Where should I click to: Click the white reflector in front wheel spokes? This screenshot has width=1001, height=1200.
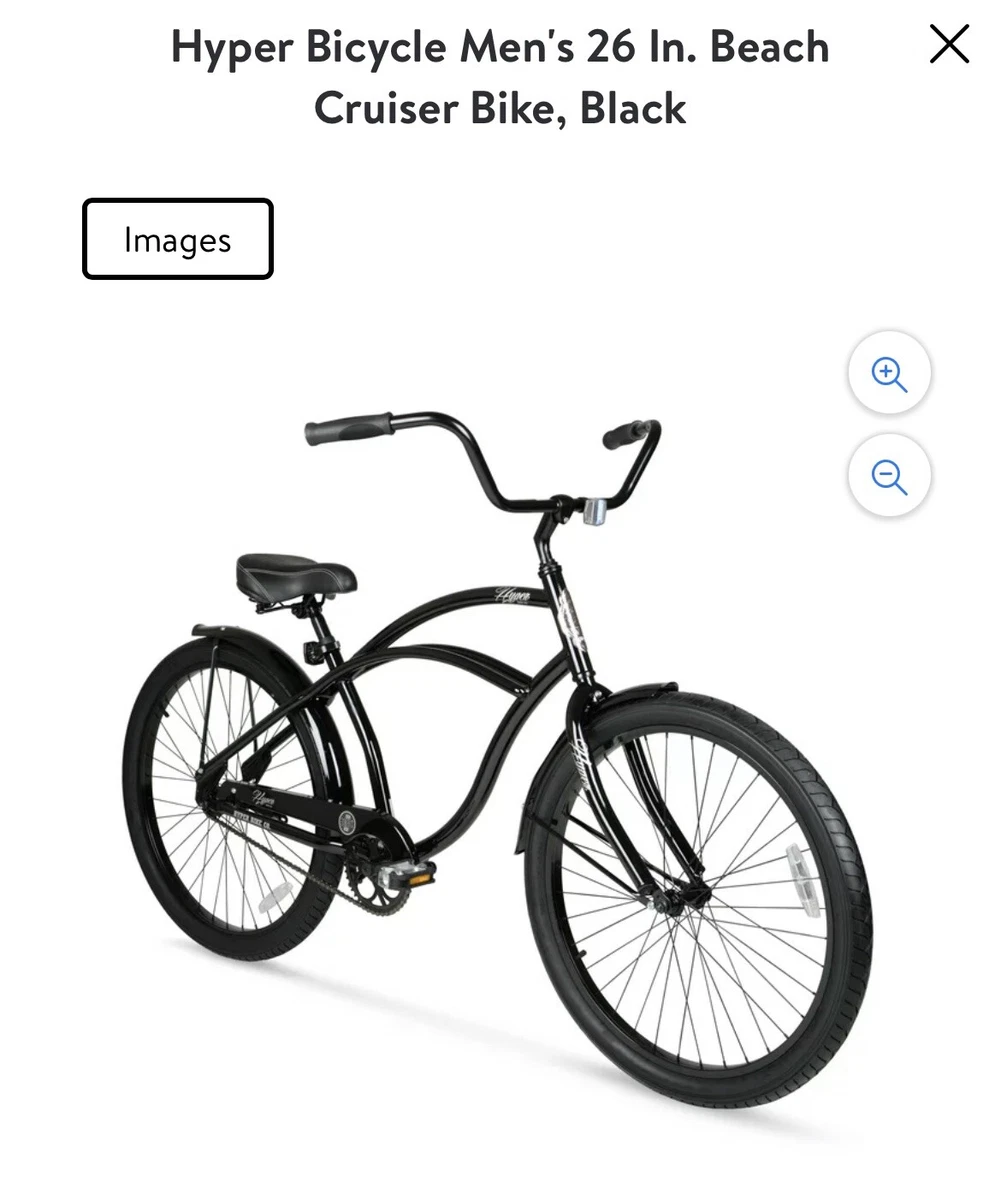[806, 879]
